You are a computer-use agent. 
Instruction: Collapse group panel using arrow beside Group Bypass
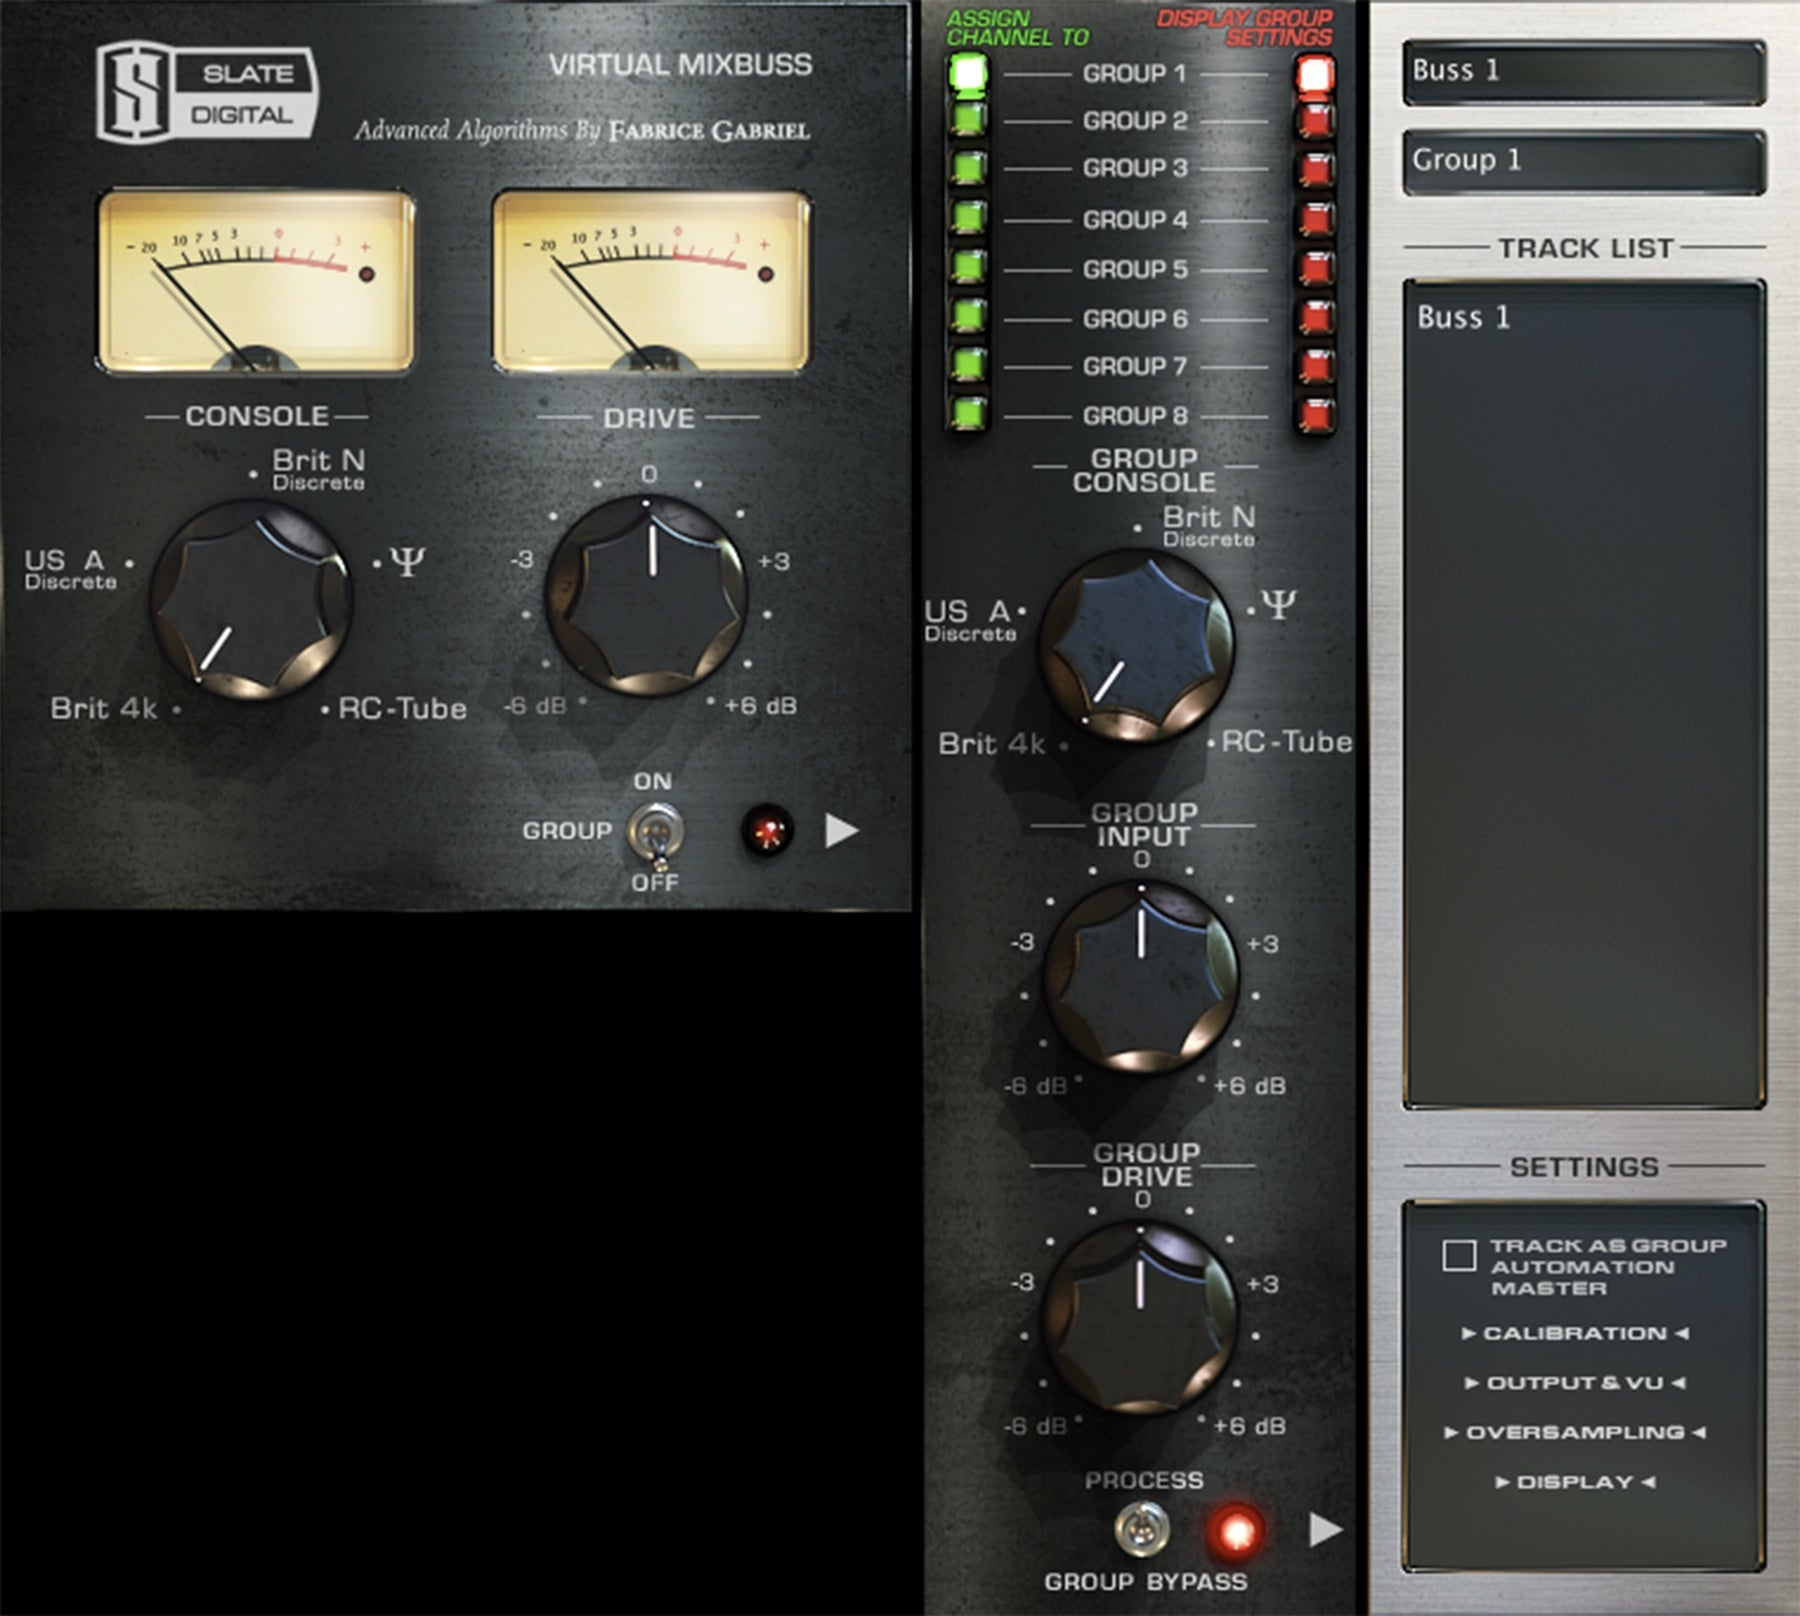pos(1325,1528)
